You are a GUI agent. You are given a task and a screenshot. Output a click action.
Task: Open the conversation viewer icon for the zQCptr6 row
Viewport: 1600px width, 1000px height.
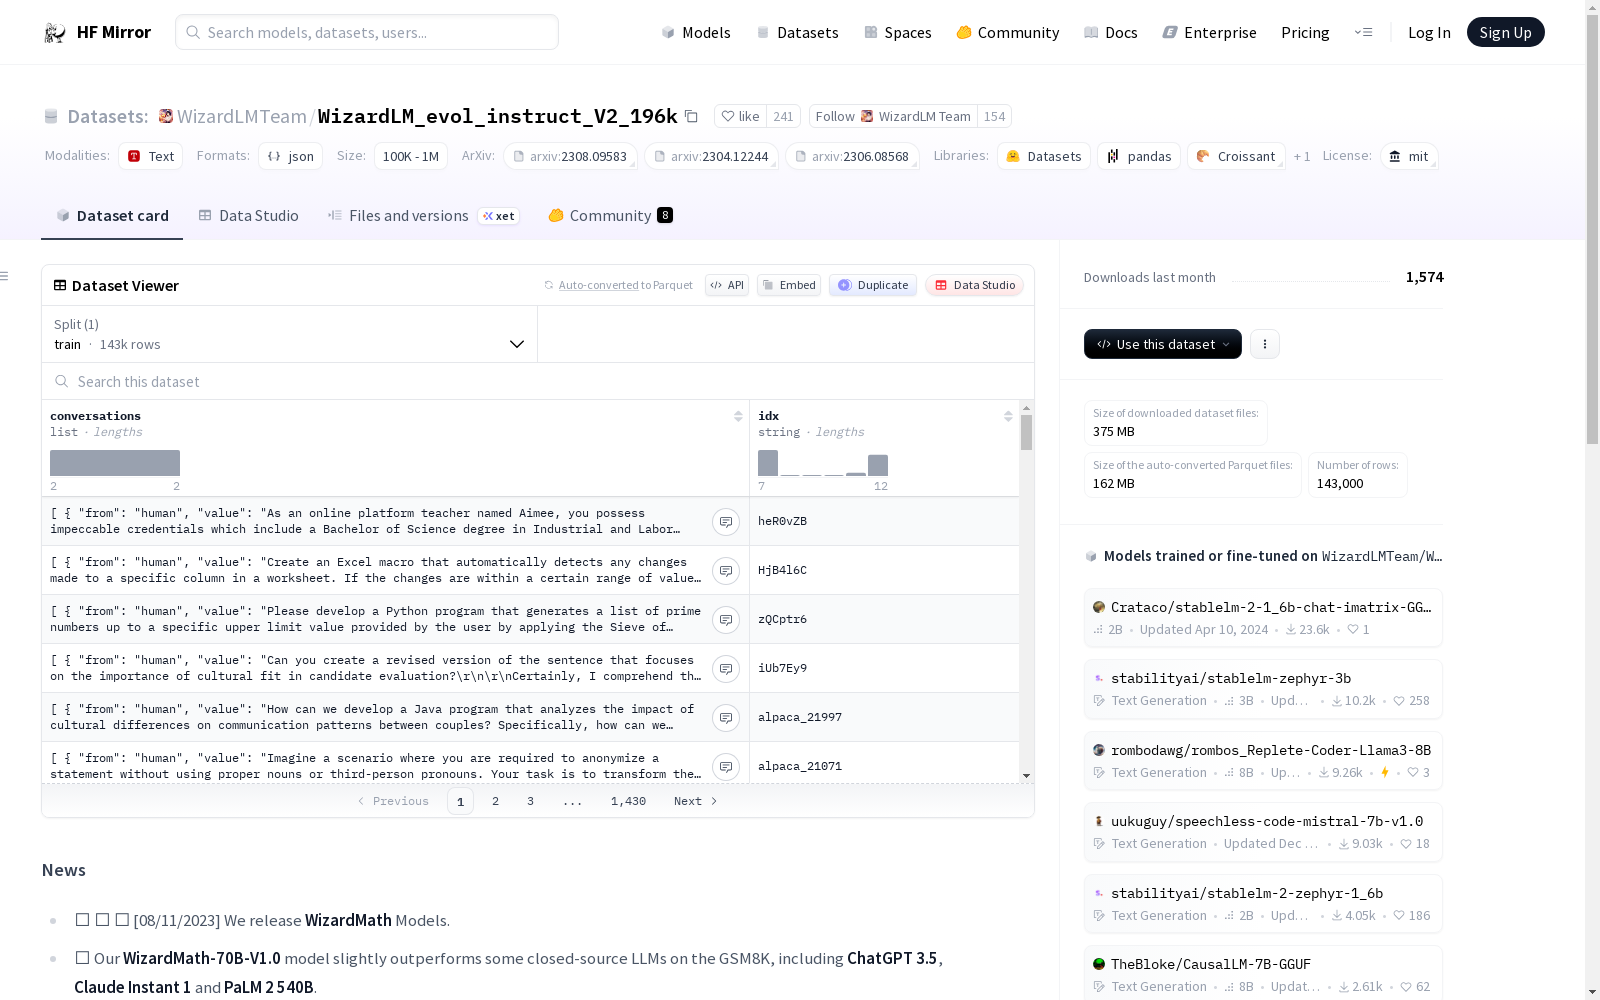pos(726,619)
